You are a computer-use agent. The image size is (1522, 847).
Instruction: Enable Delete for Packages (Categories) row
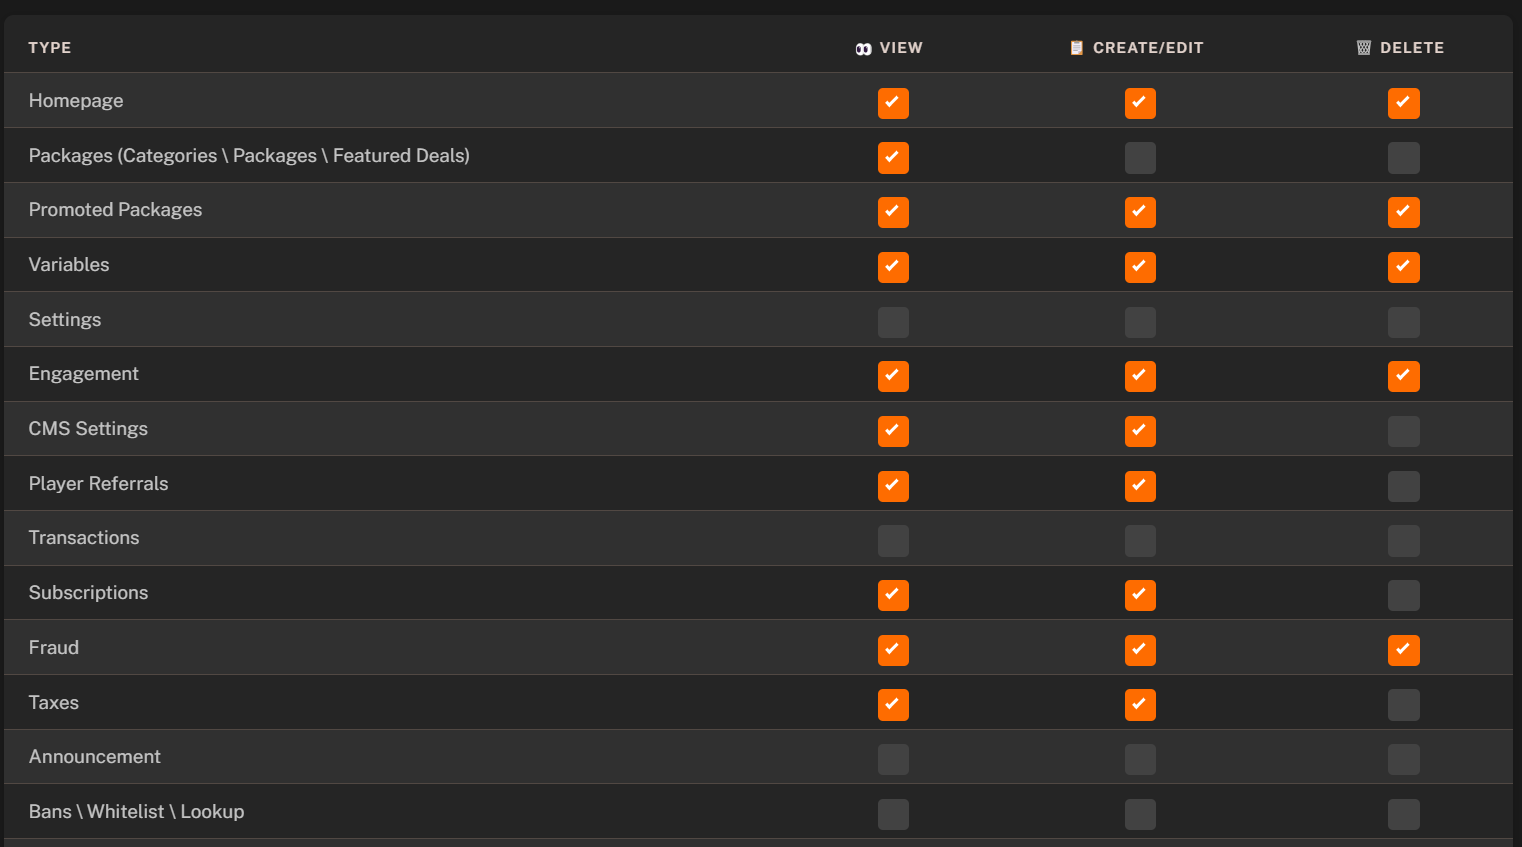pyautogui.click(x=1404, y=158)
